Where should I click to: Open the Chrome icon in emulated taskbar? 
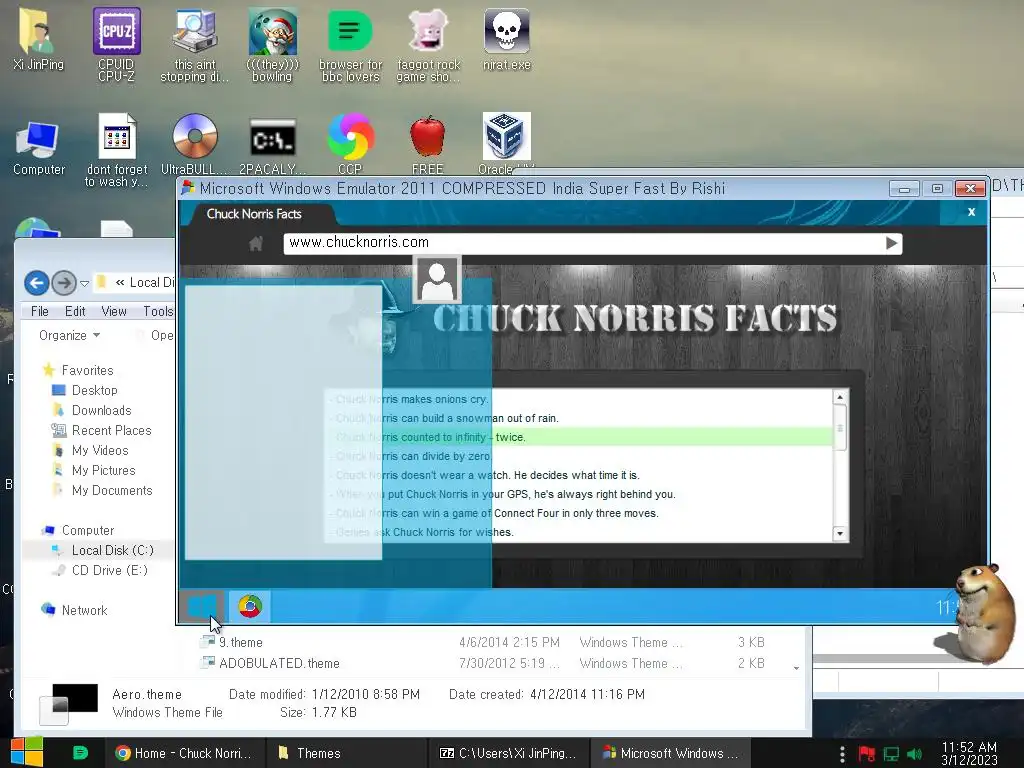pyautogui.click(x=249, y=607)
